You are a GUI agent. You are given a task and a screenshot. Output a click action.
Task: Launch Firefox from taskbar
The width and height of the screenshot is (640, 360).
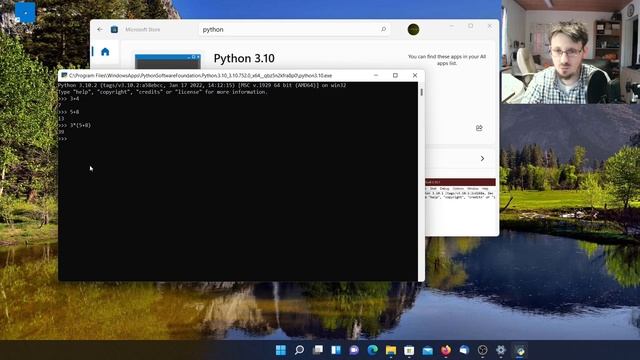pos(446,350)
